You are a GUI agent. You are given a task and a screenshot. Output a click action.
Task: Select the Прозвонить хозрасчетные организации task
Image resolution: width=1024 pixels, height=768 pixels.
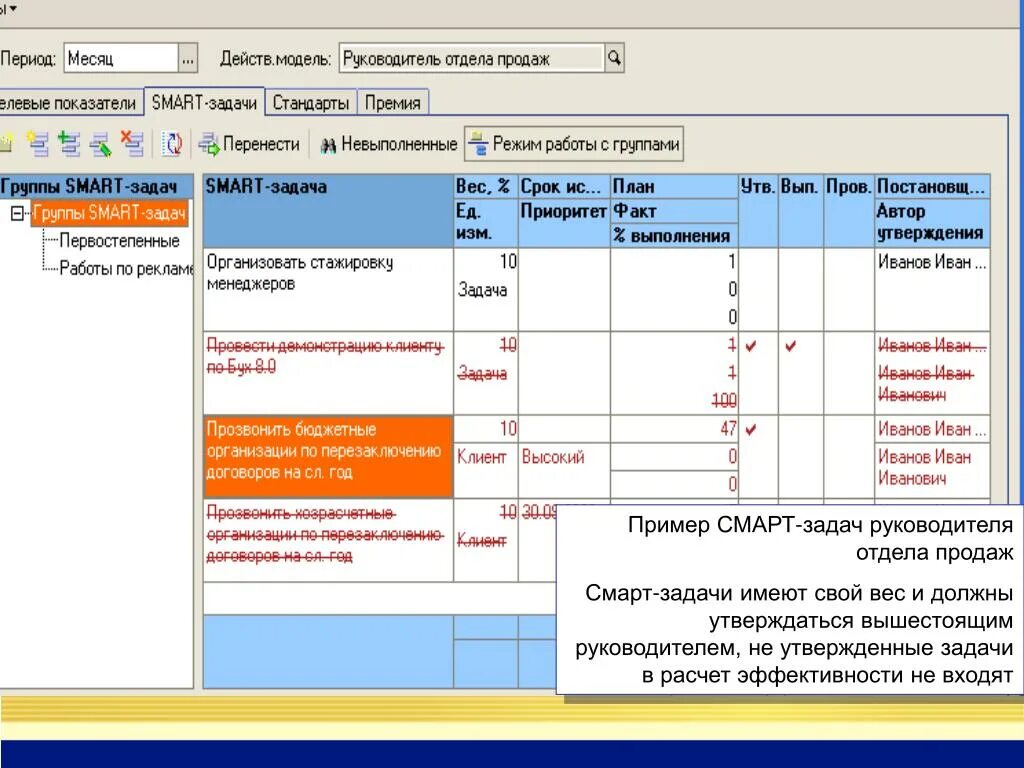328,540
